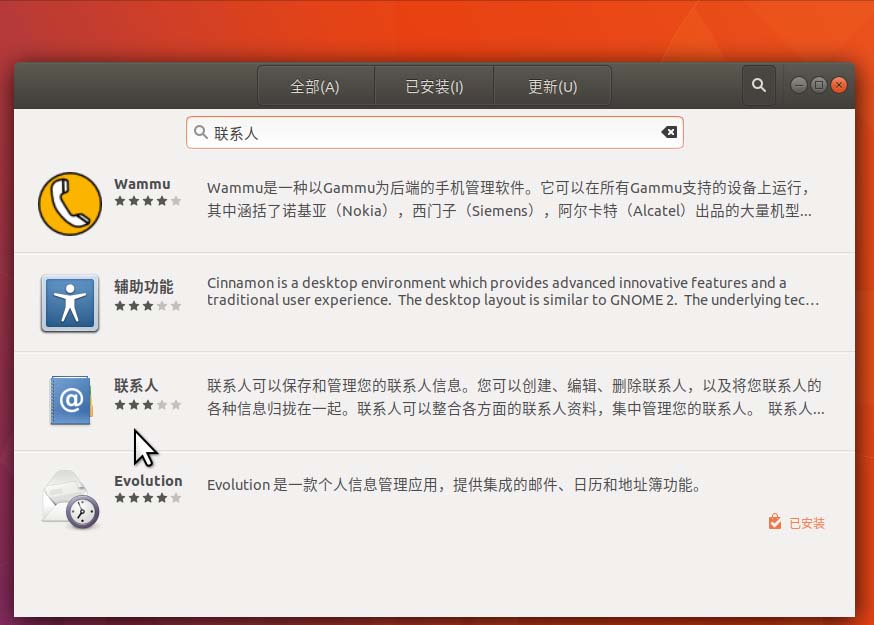Focus the 联系人 search input field
Viewport: 874px width, 625px height.
[x=435, y=133]
